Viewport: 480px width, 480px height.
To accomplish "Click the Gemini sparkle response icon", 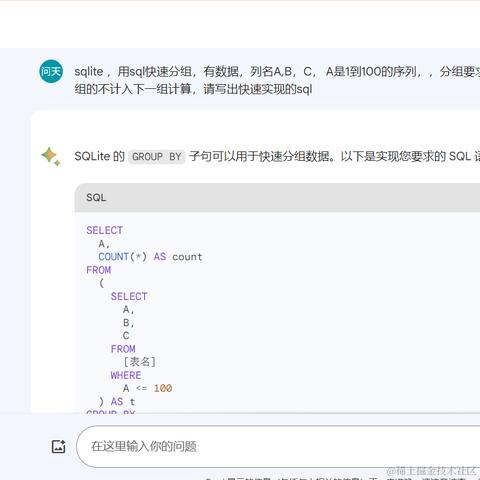I will click(x=51, y=156).
